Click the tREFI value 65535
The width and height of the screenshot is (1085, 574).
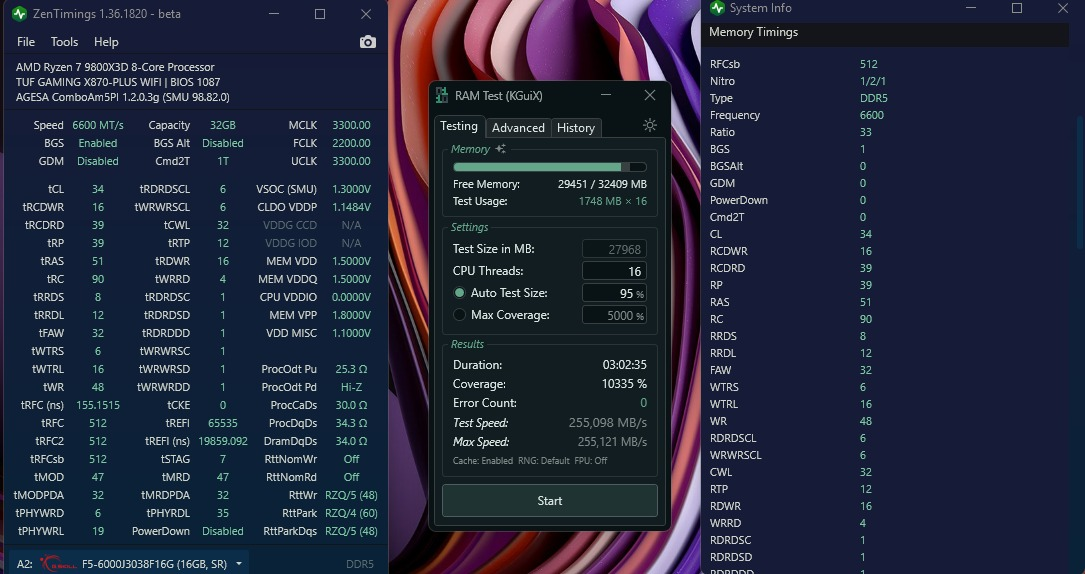click(x=223, y=423)
